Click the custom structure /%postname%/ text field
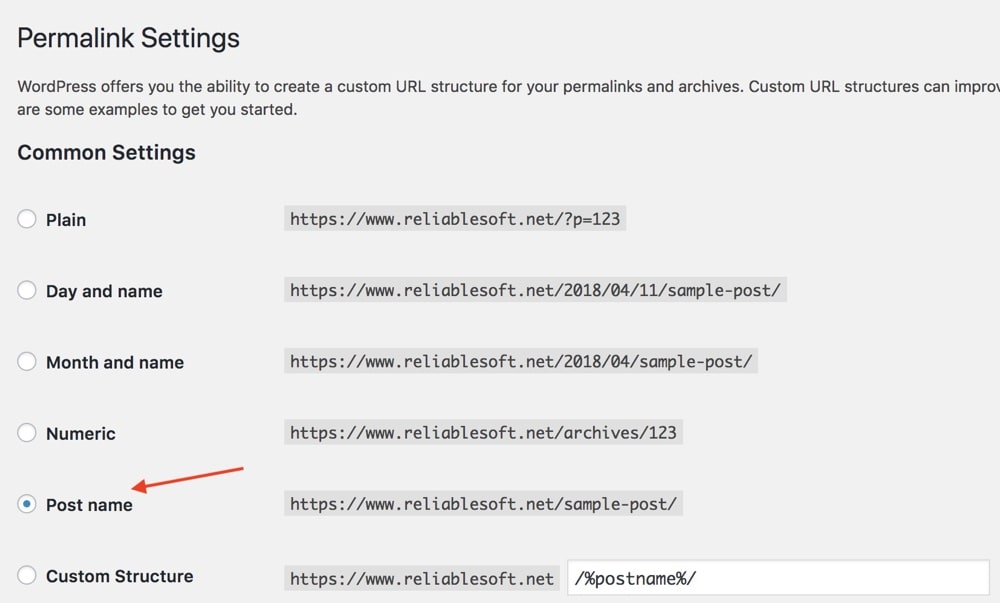This screenshot has width=1000, height=603. coord(778,578)
